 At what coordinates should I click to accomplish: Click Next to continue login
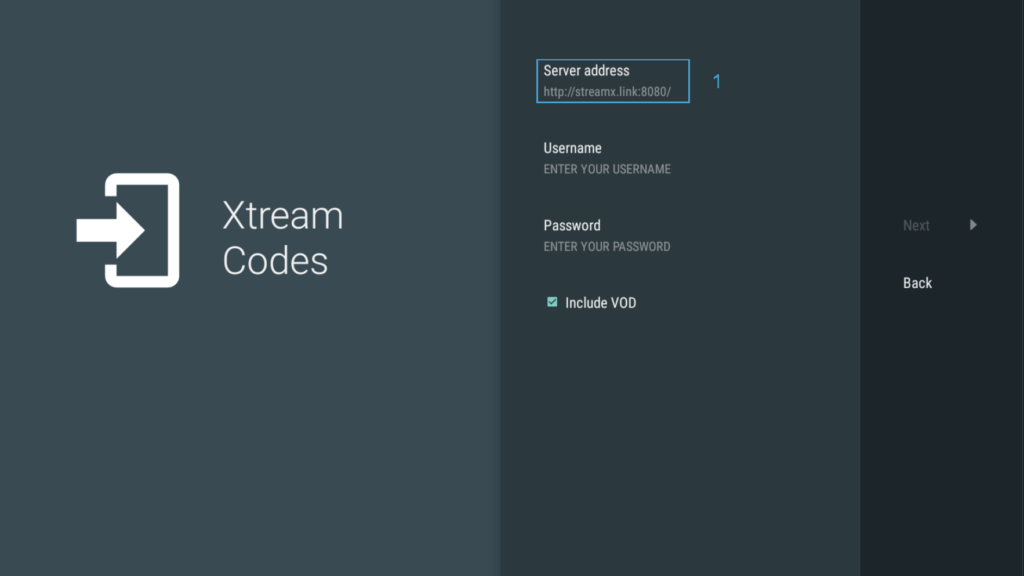click(x=916, y=225)
